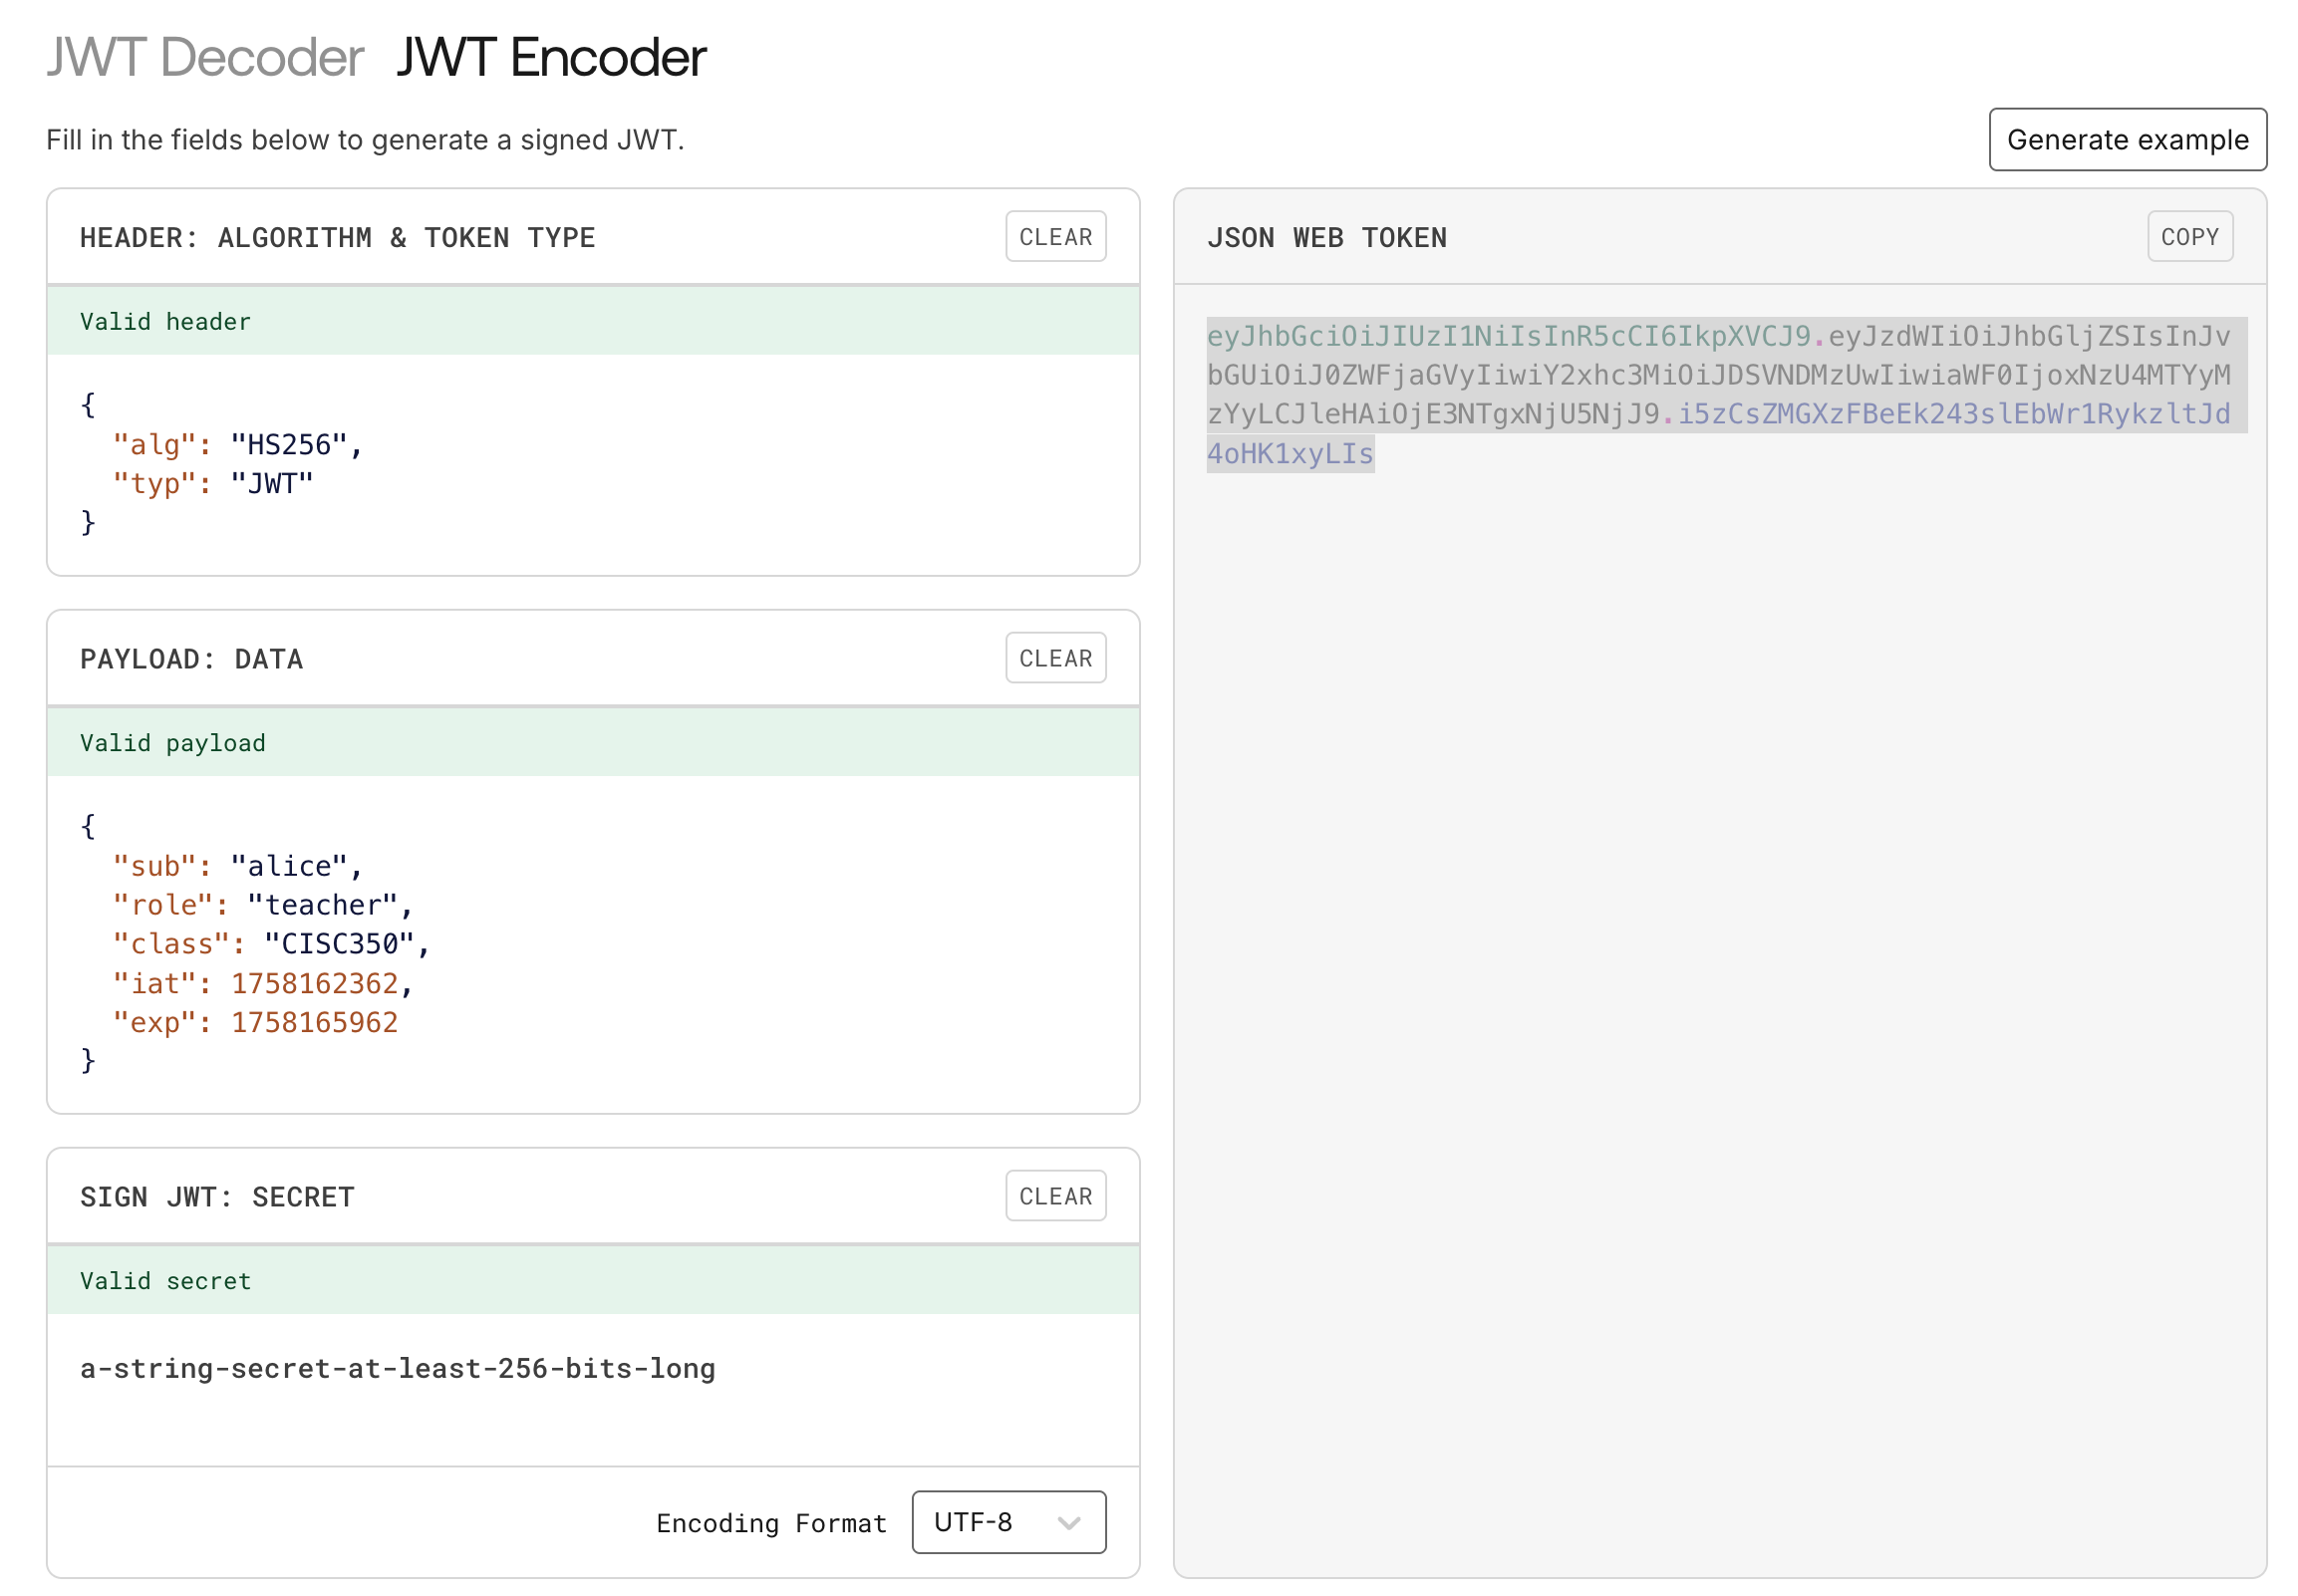Open the Encoding Format dropdown
Screen dimensions: 2298x1596
pyautogui.click(x=1007, y=1522)
